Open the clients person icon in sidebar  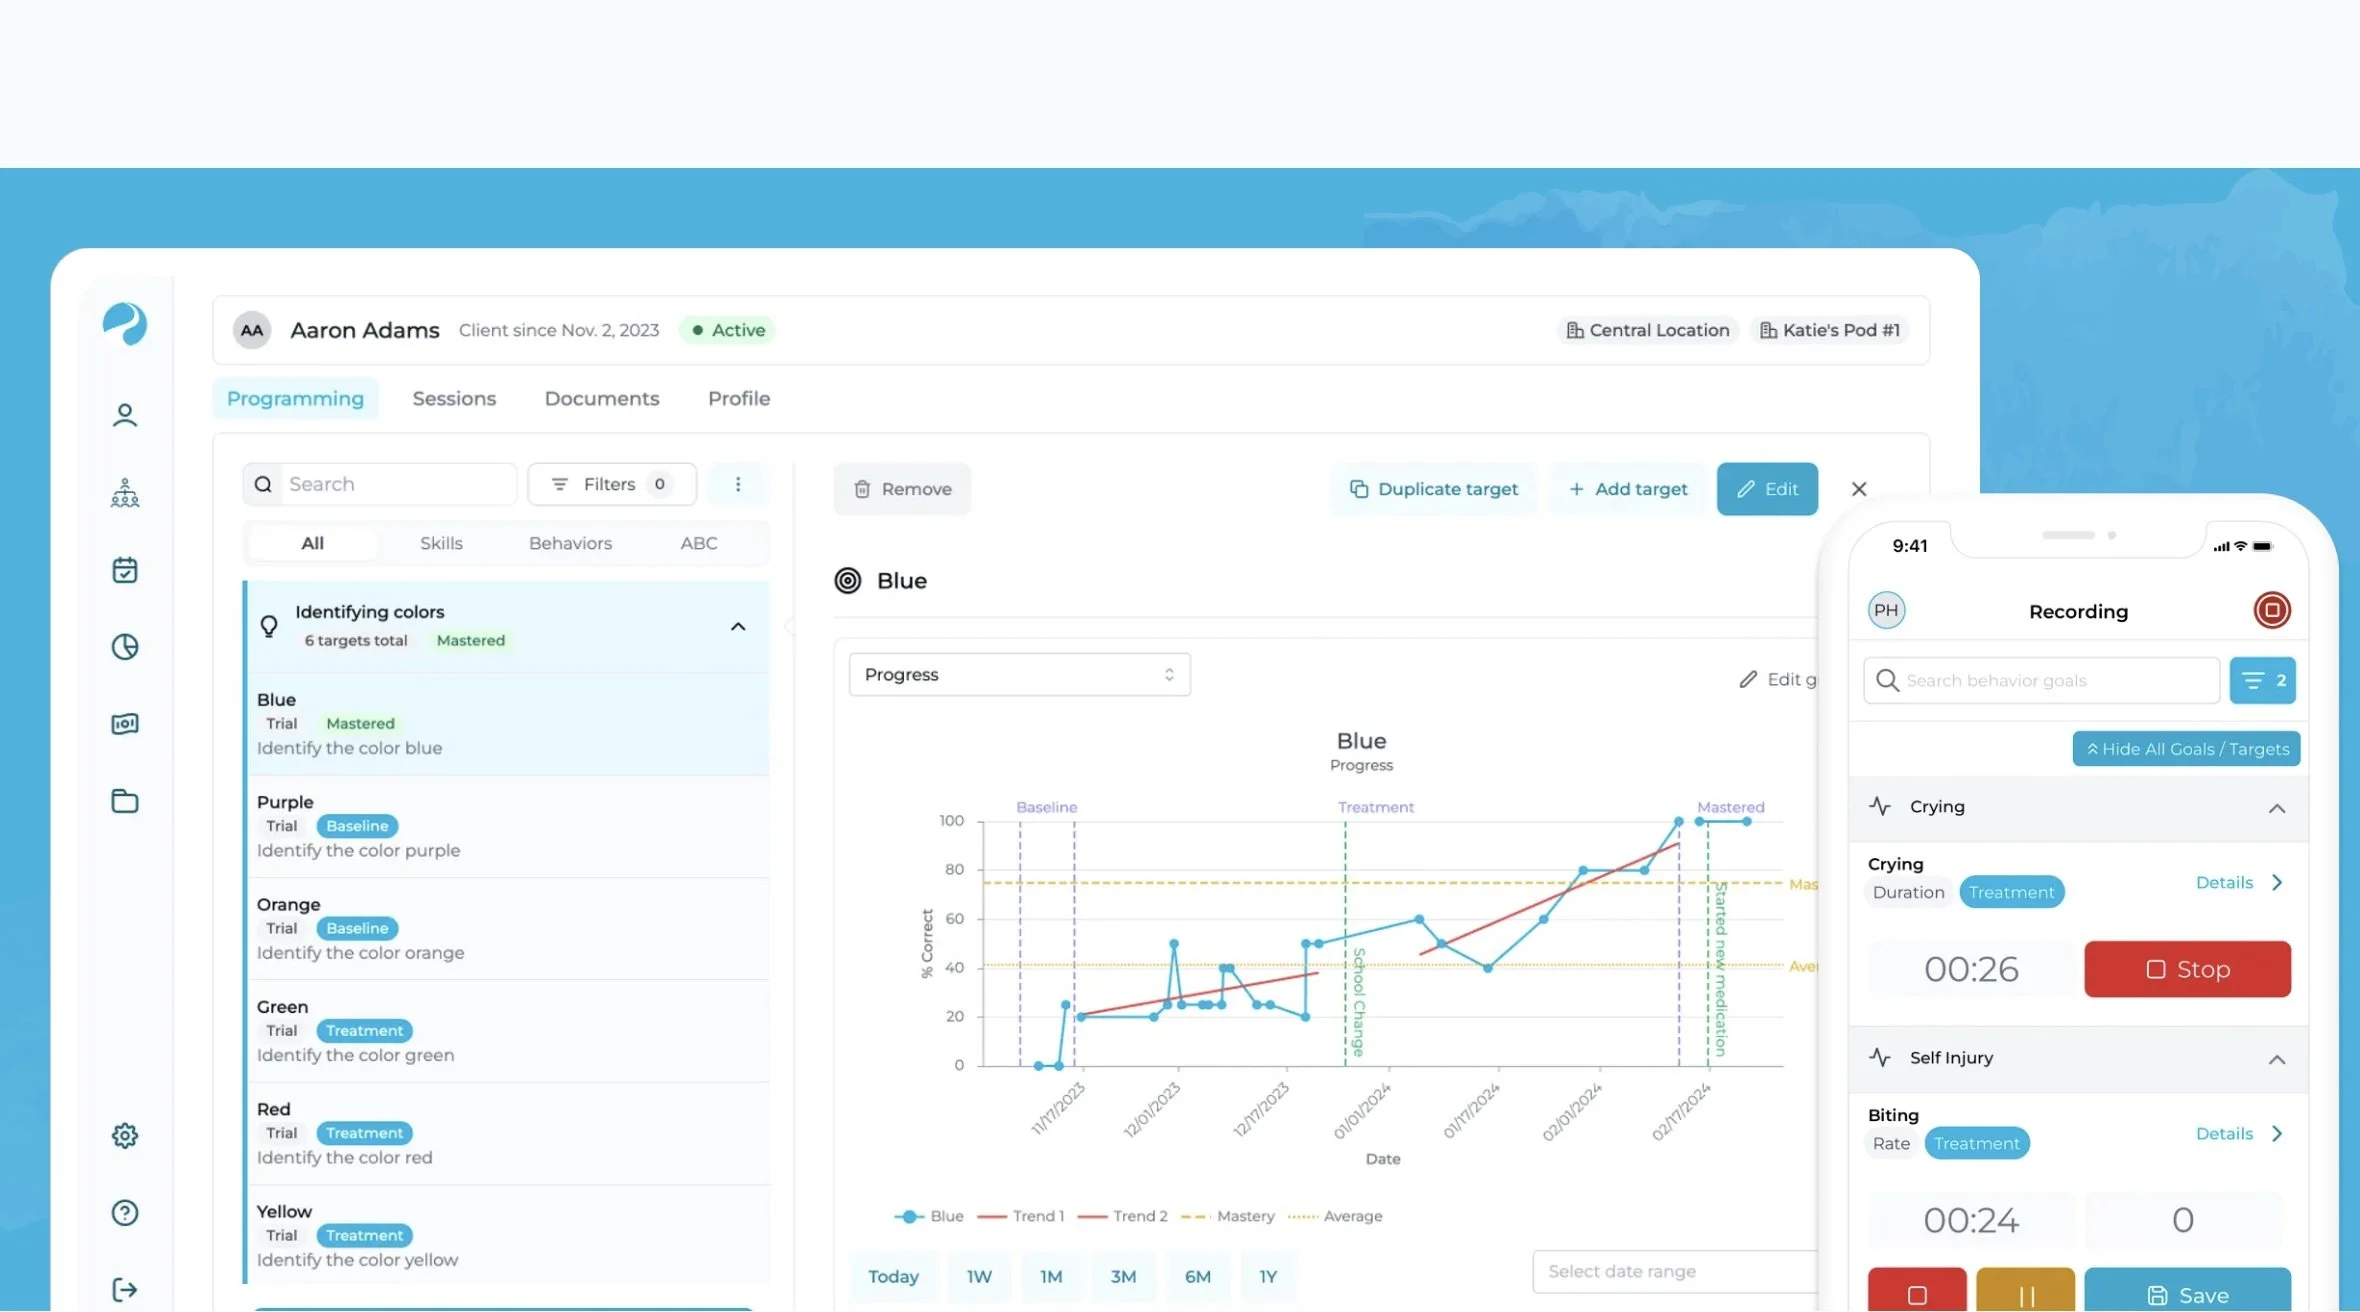(125, 415)
